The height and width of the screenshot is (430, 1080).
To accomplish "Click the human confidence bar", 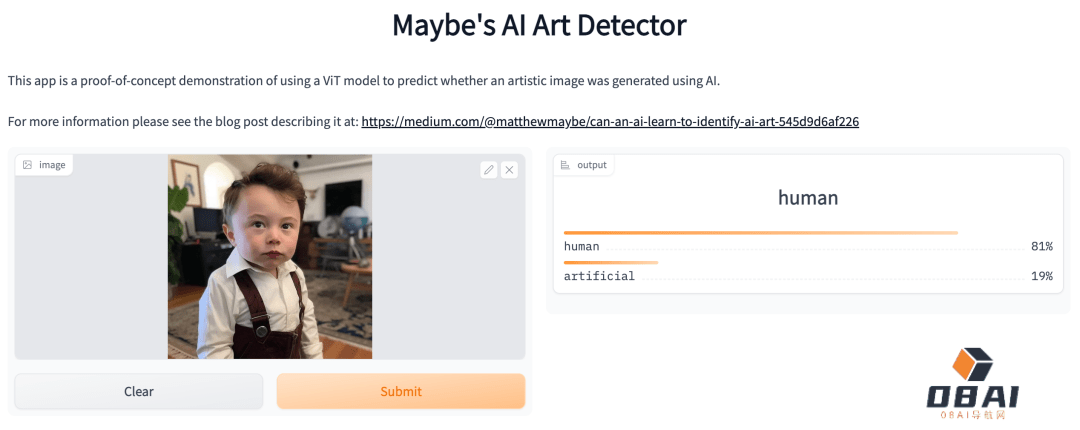I will (760, 233).
